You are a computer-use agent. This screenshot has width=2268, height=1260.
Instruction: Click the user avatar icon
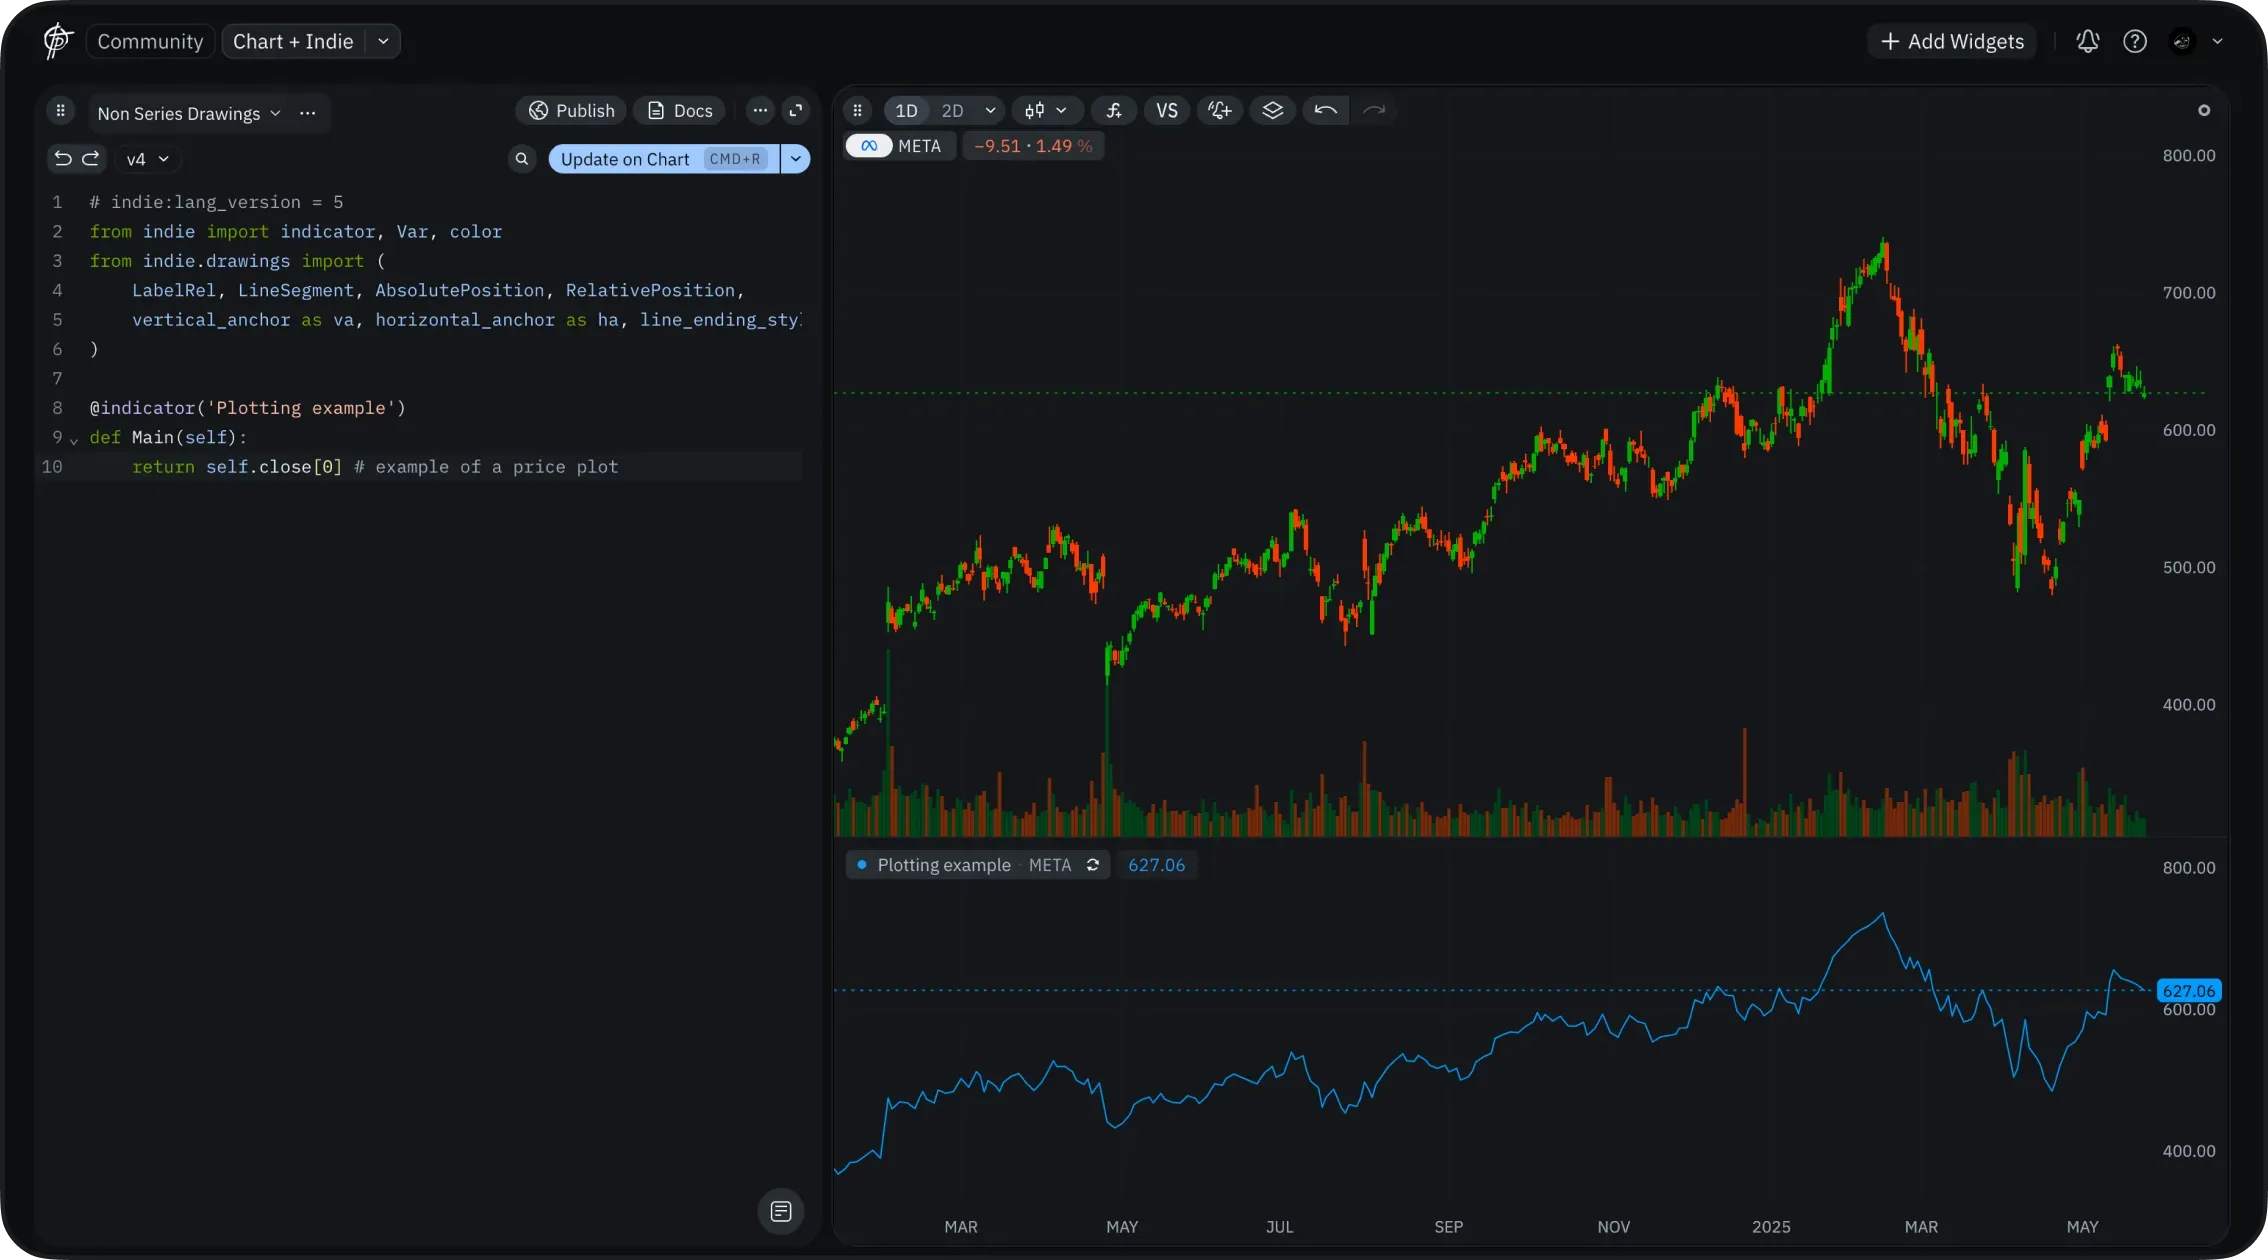2182,41
